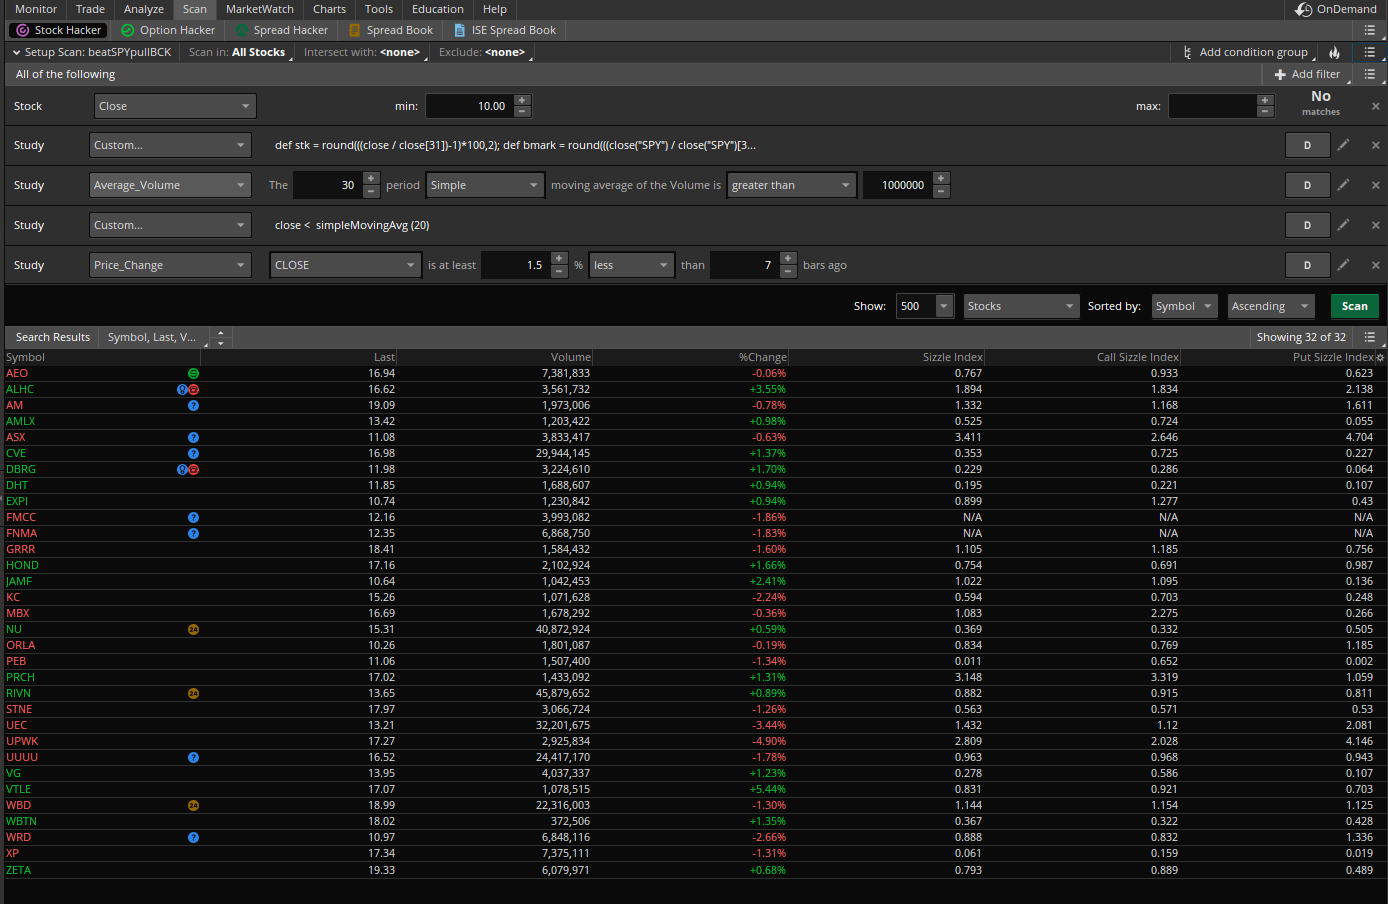Click the blue question icon next to UUUU
Screen dimensions: 1388x904
(x=193, y=757)
